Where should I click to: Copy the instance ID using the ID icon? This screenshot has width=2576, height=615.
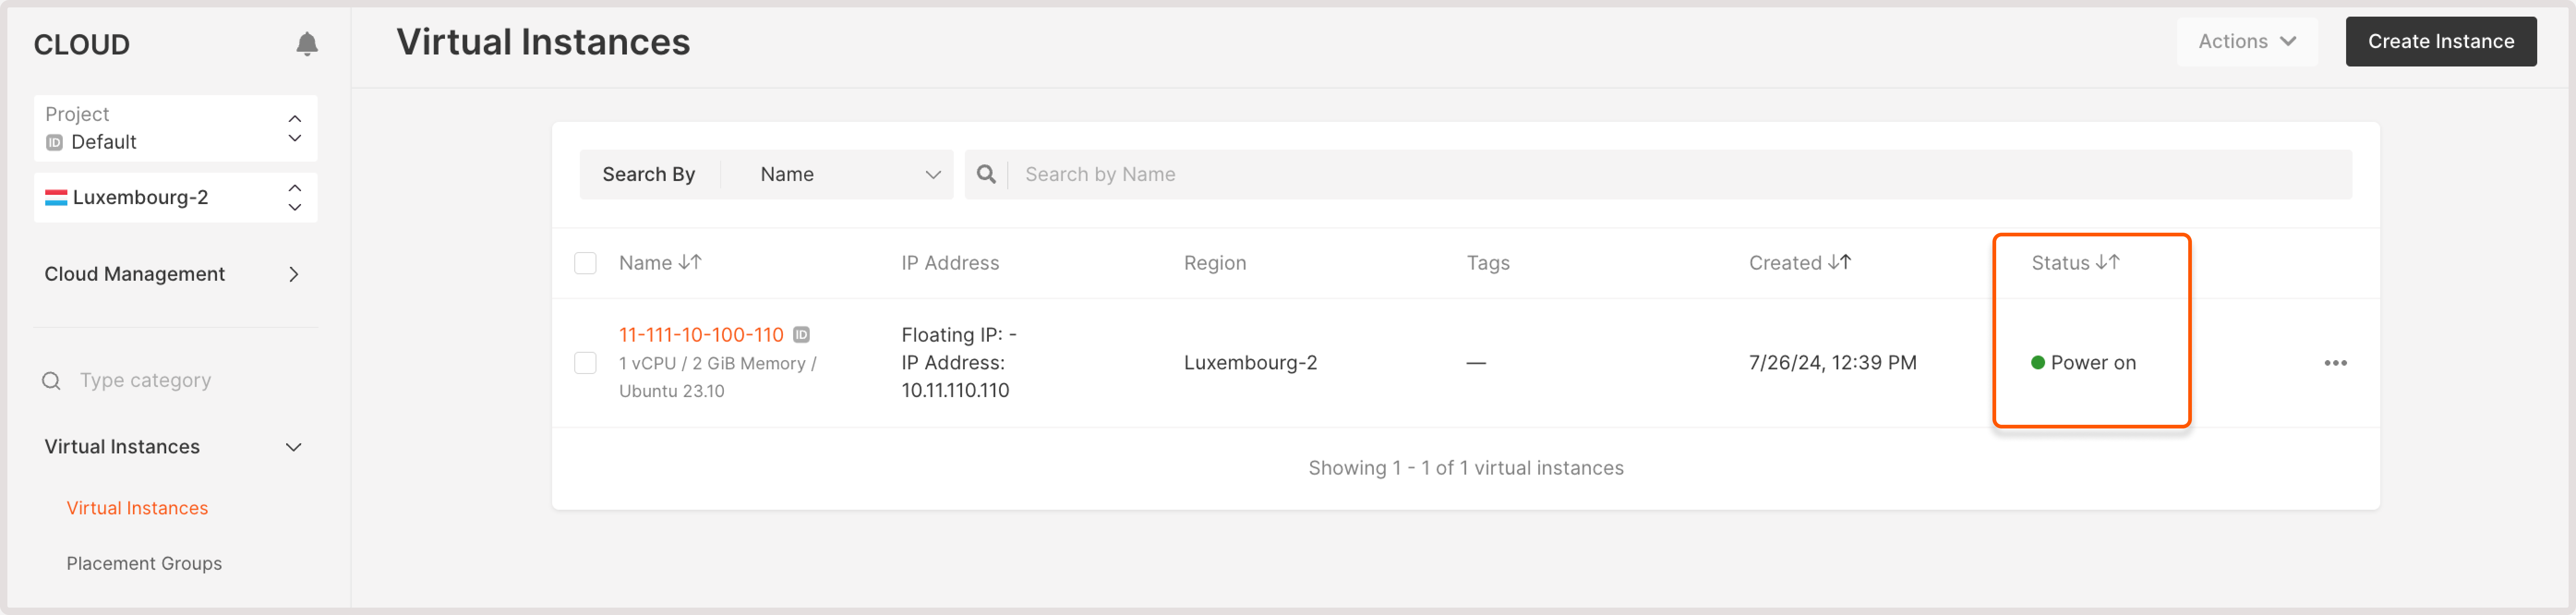801,334
